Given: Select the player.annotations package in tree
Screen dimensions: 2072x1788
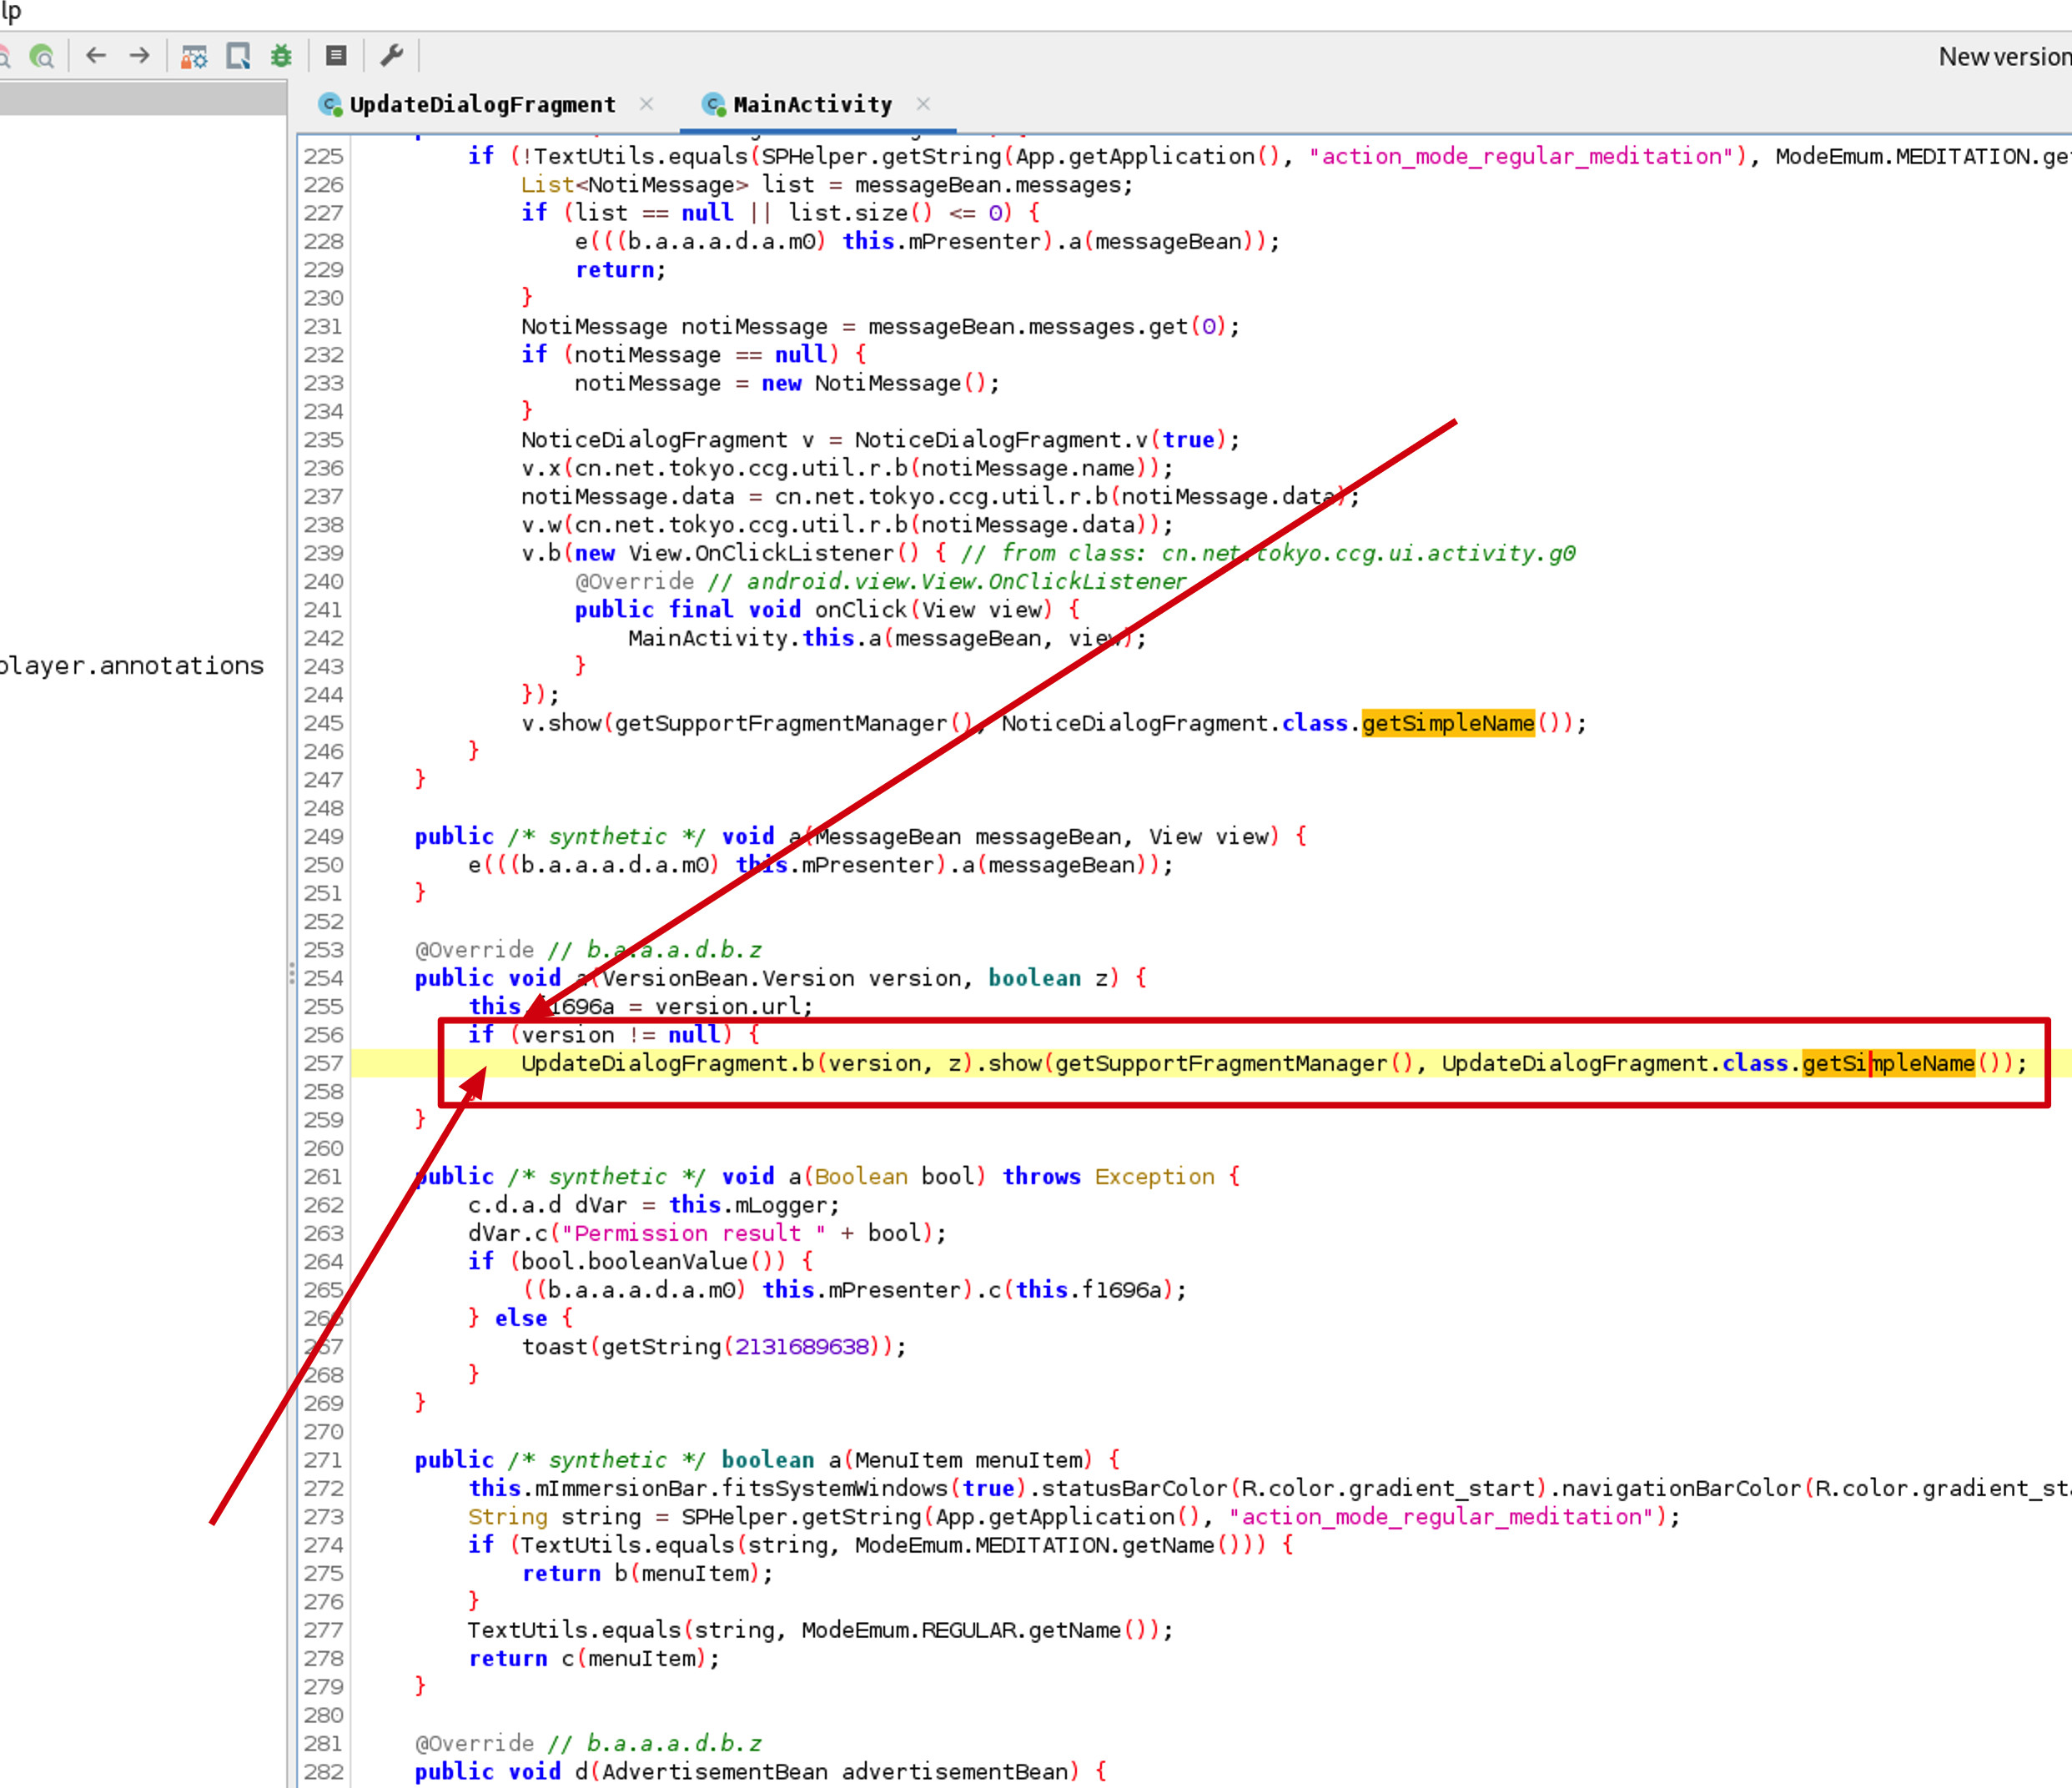Looking at the screenshot, I should pyautogui.click(x=132, y=666).
